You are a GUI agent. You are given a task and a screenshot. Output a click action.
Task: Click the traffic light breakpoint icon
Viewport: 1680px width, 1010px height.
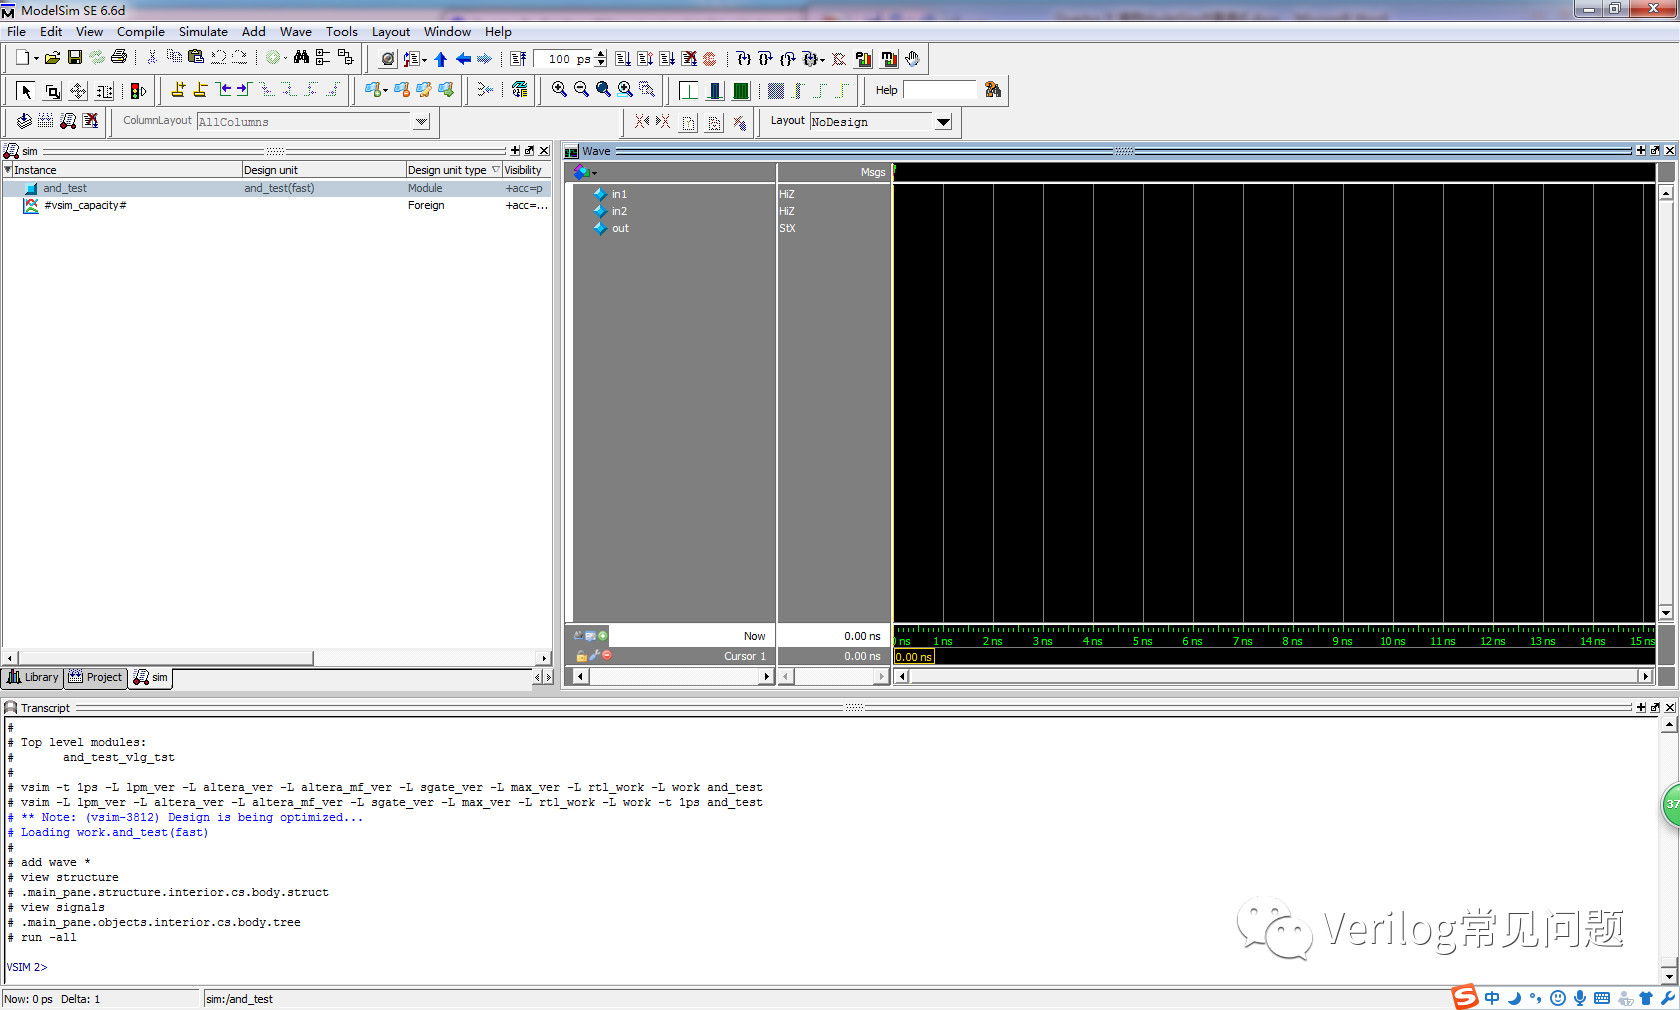pos(138,91)
